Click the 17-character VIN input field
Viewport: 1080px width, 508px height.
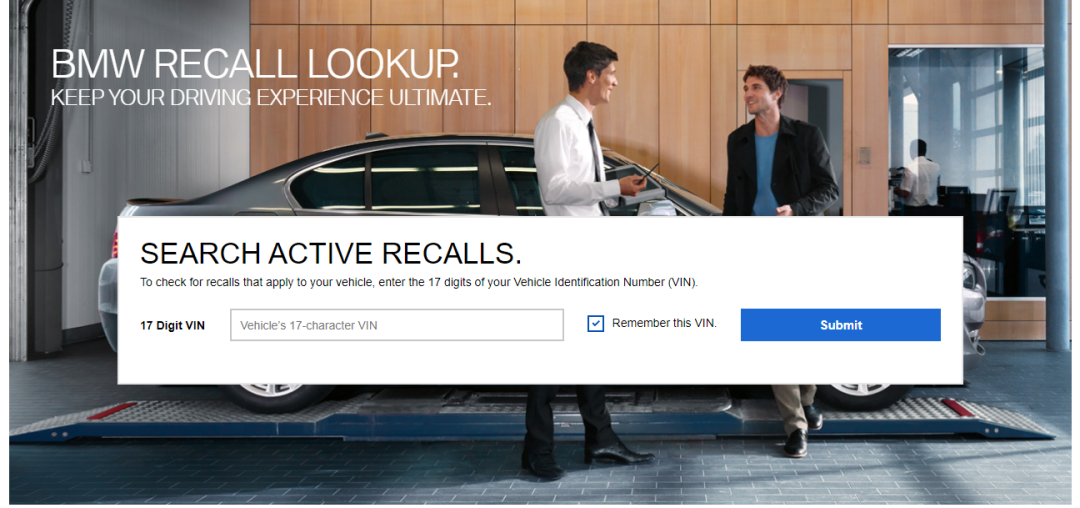397,325
